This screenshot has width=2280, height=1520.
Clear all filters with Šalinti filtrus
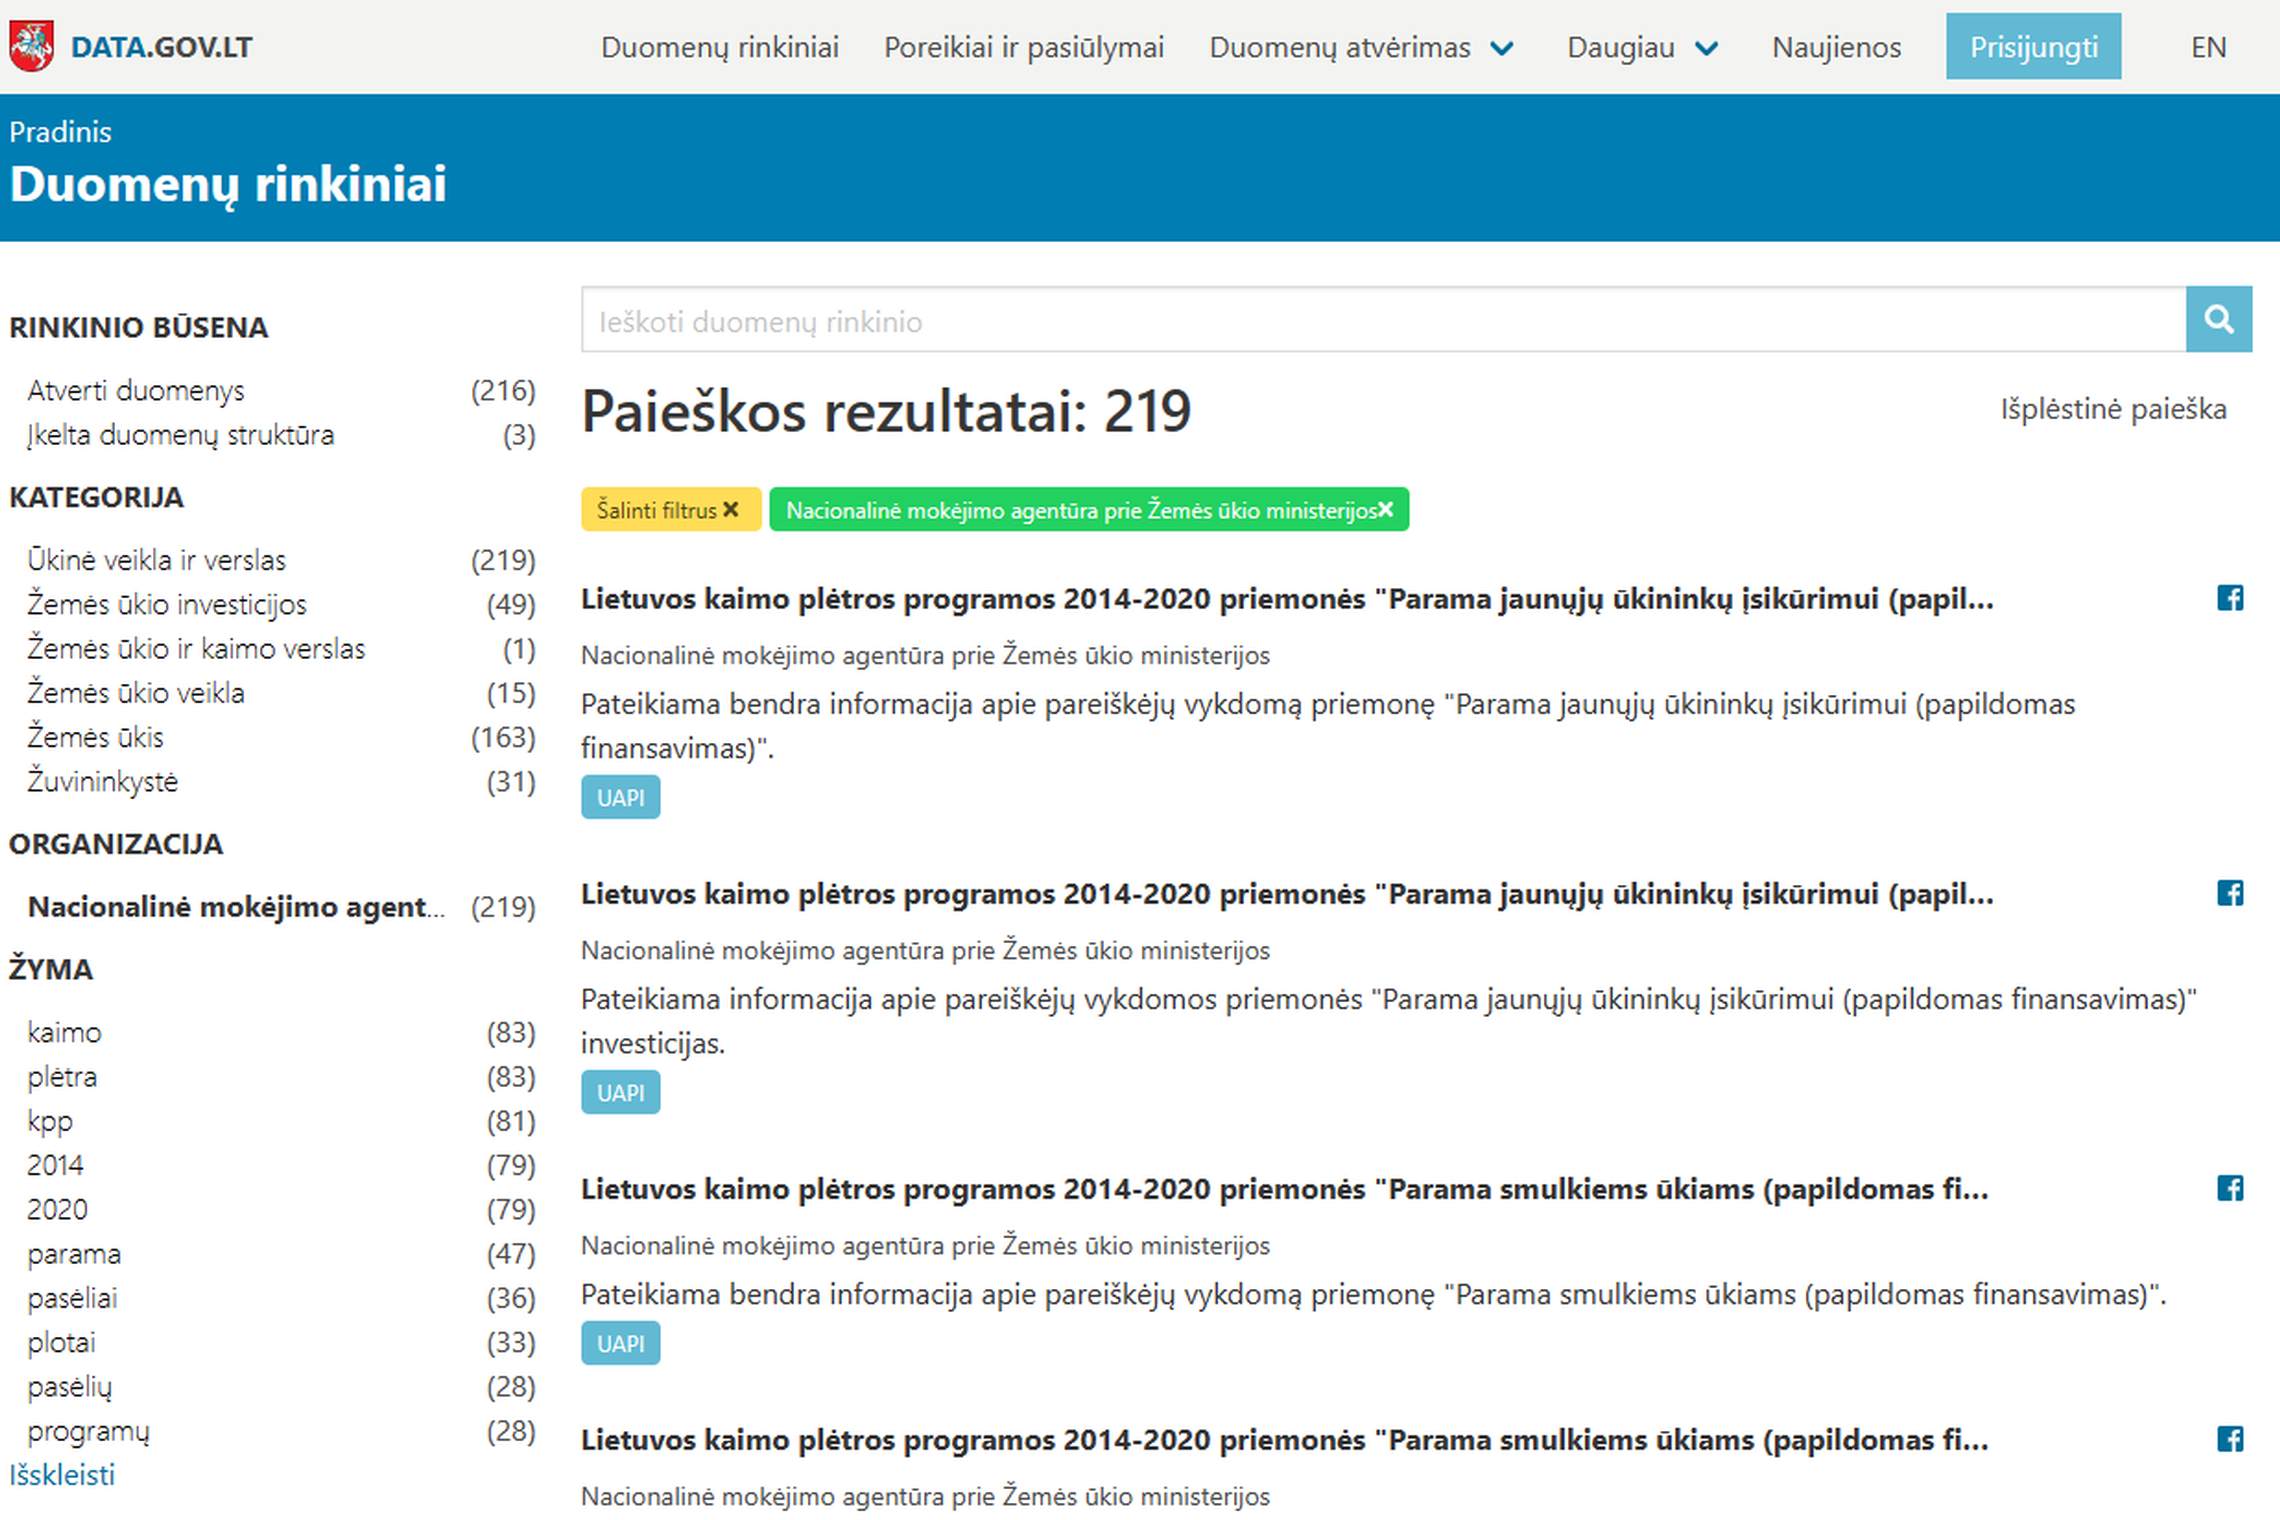point(670,510)
